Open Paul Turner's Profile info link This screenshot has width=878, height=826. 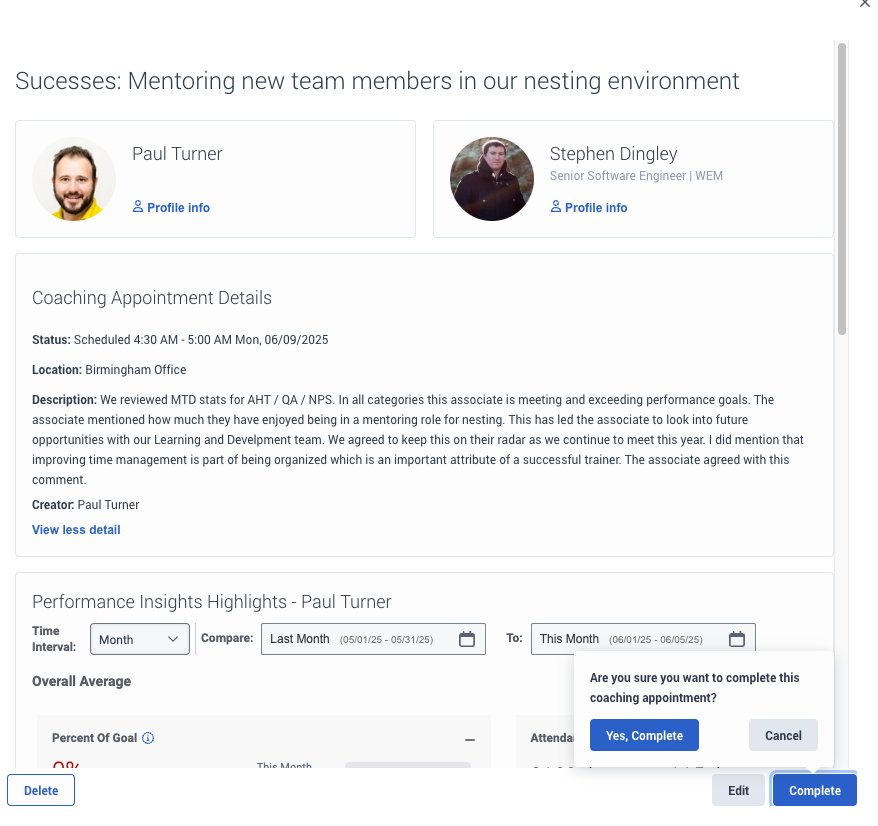pyautogui.click(x=171, y=207)
